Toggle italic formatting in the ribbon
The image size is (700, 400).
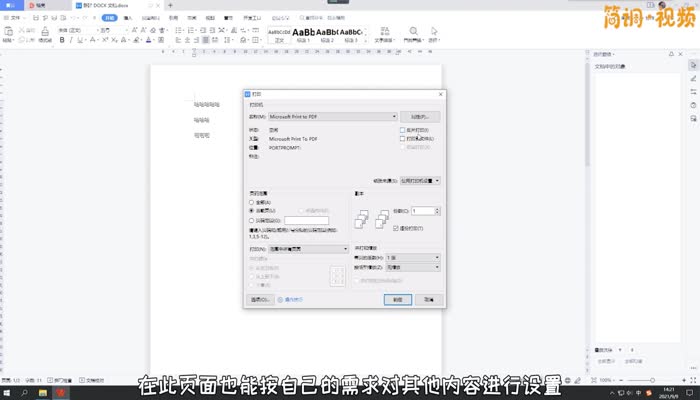[x=71, y=40]
